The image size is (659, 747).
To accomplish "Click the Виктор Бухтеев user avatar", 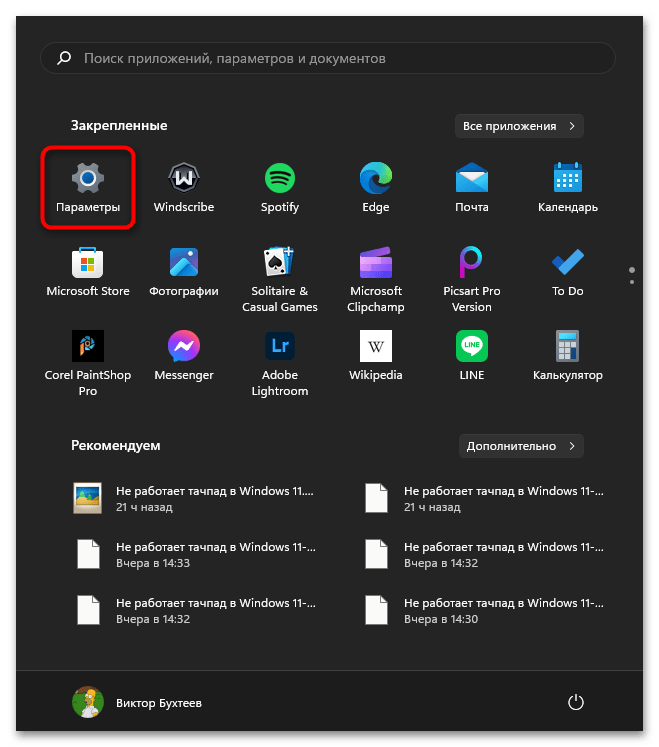I will click(x=88, y=702).
